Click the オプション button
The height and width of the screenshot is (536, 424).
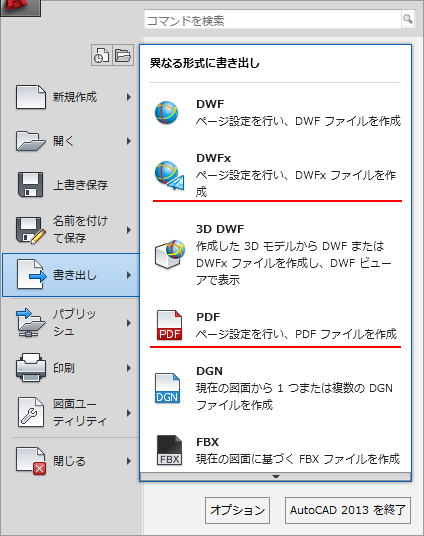coord(238,510)
